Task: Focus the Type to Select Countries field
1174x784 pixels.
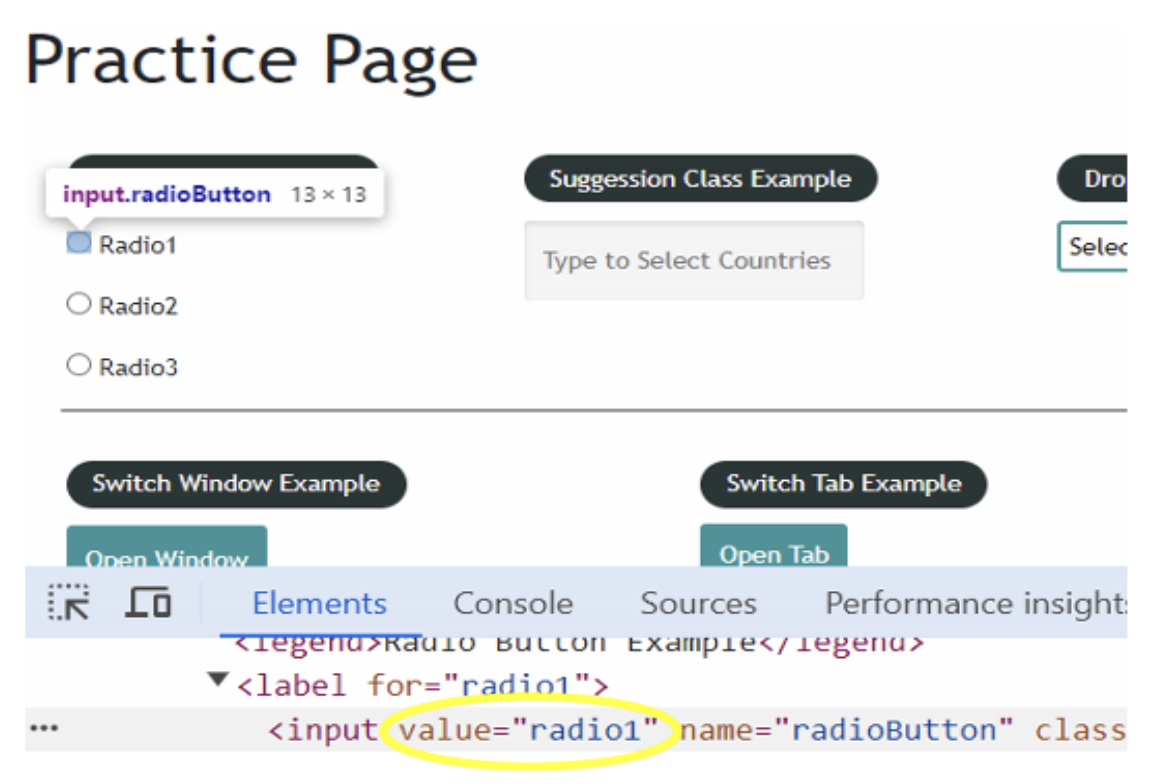Action: pos(694,261)
